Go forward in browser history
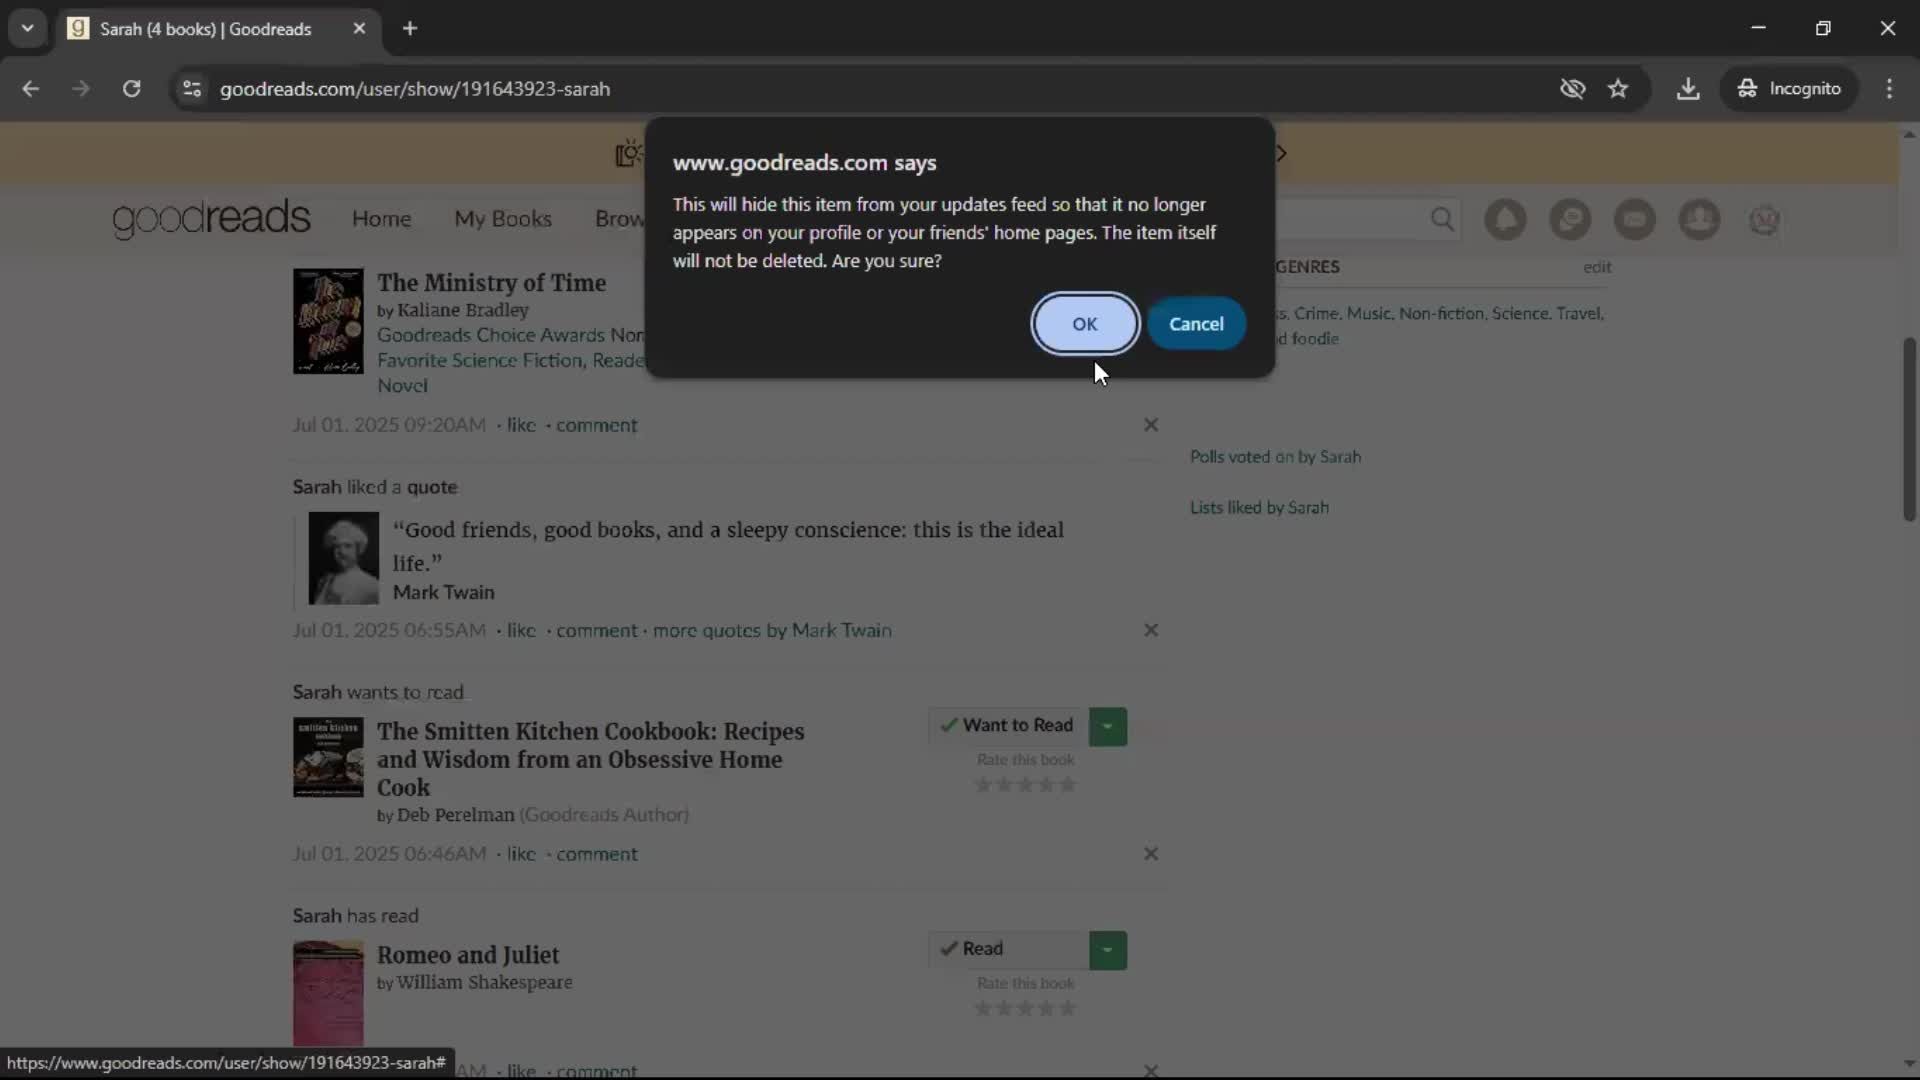 point(80,89)
